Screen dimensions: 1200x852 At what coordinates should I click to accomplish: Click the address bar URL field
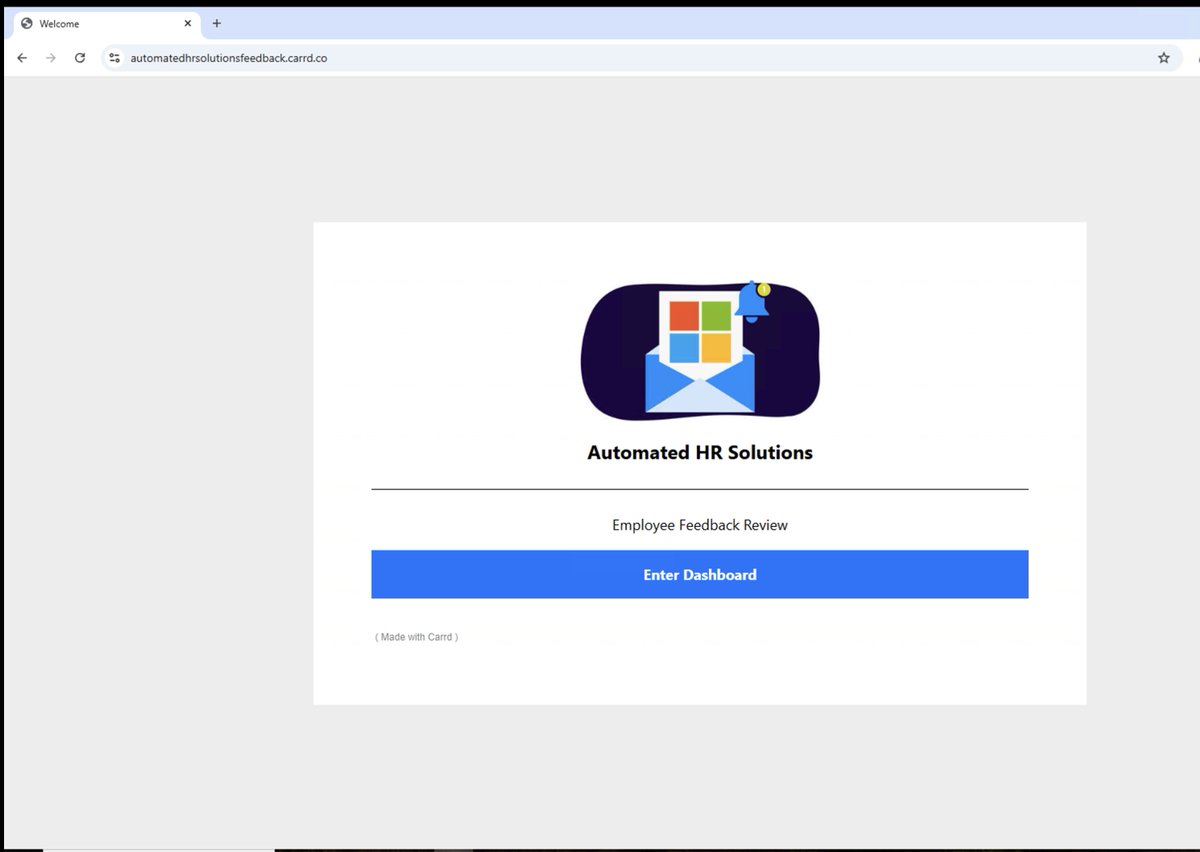[x=640, y=58]
